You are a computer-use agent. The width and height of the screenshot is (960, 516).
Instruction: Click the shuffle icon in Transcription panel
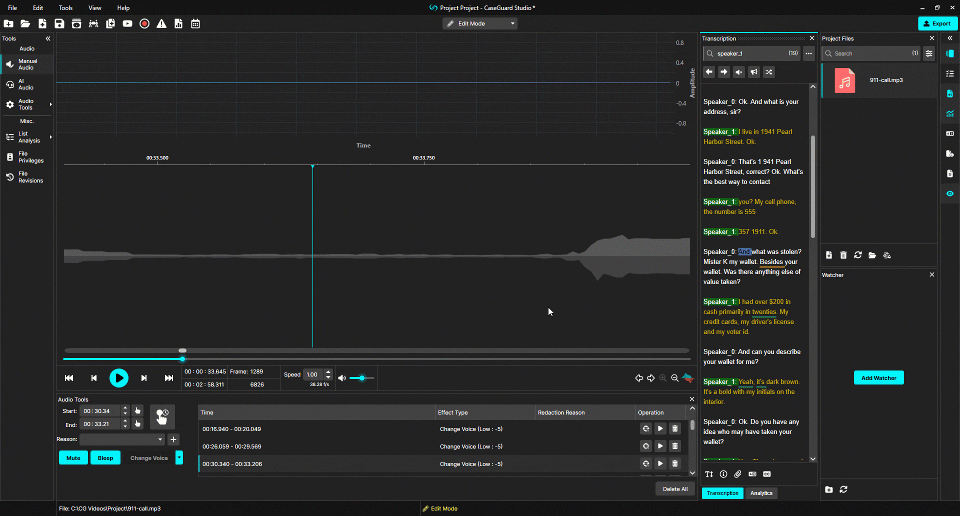769,72
